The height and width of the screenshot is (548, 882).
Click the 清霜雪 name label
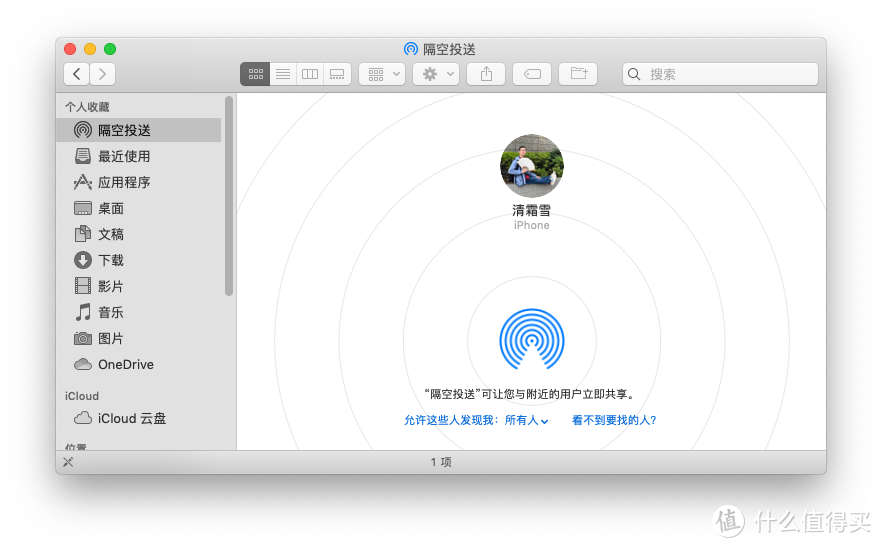[x=532, y=210]
